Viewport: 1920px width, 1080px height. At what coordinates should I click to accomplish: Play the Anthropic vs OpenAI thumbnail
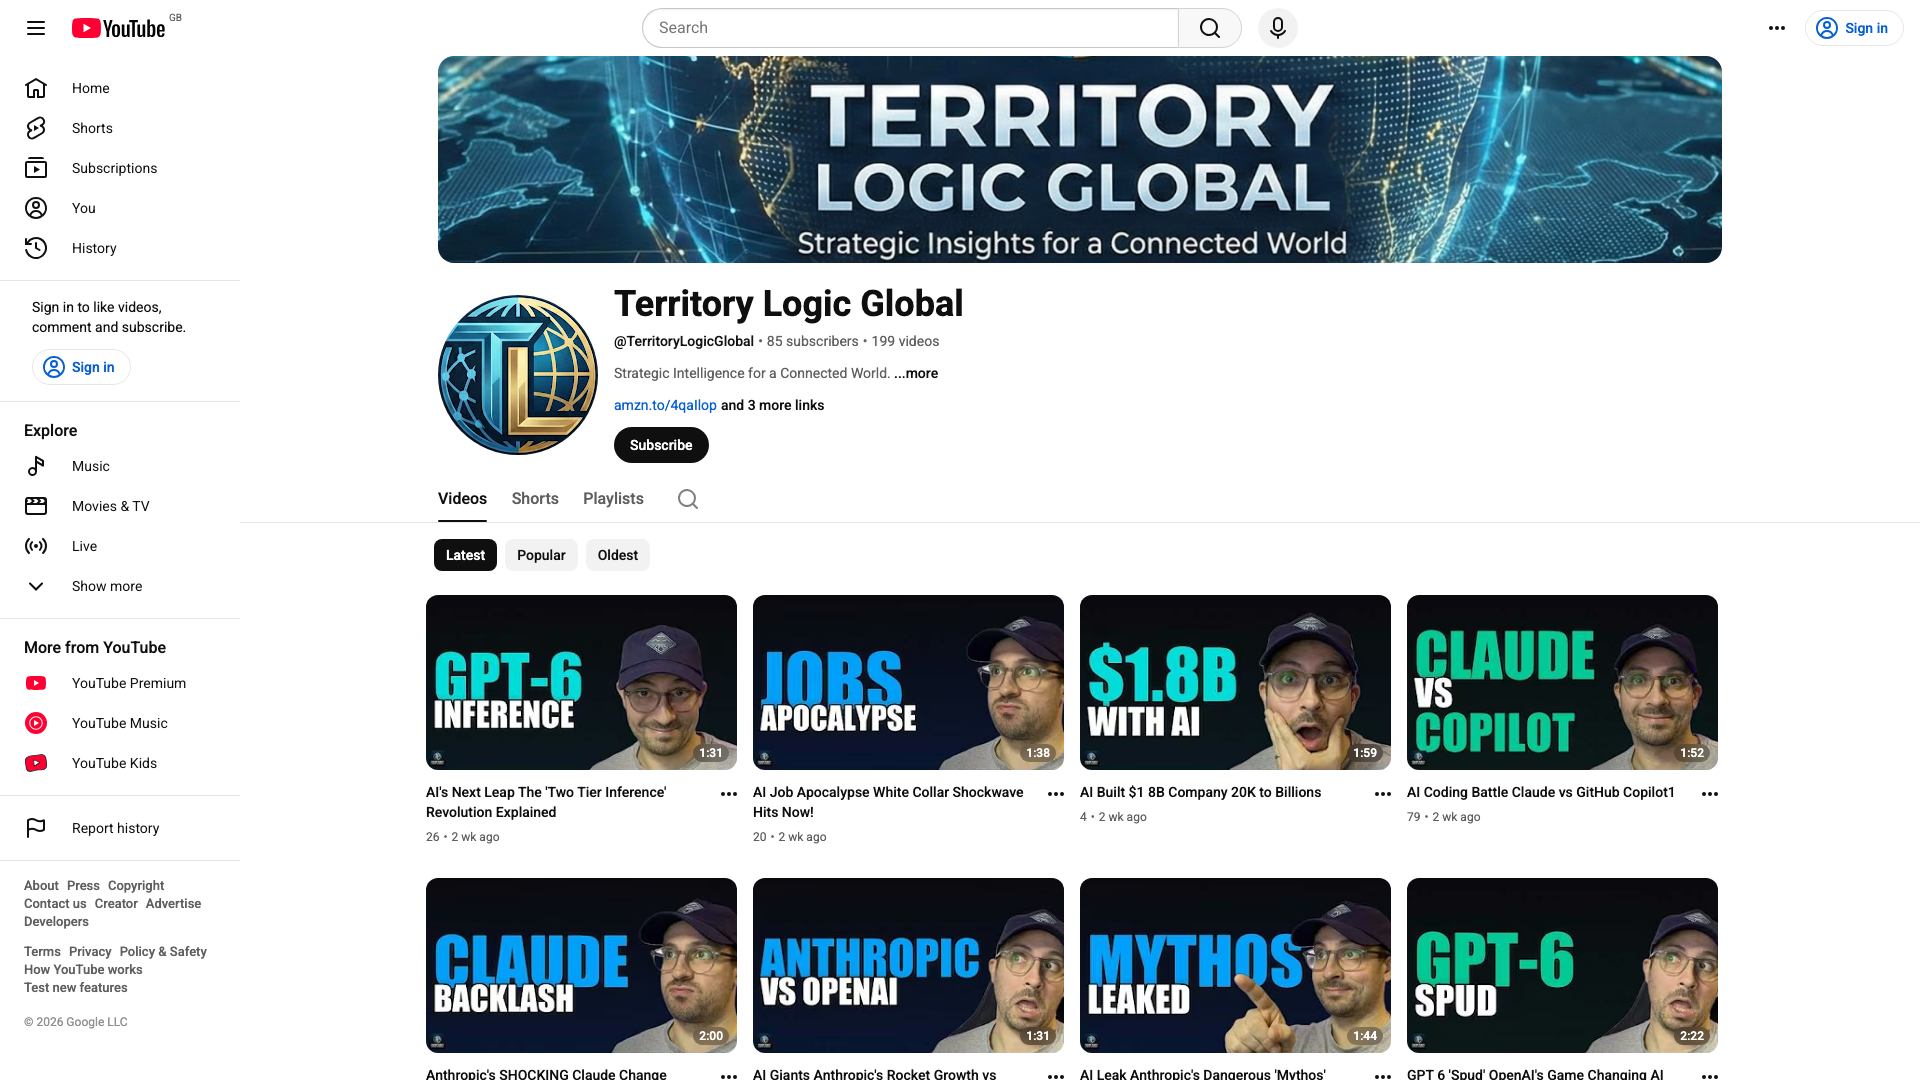pyautogui.click(x=908, y=965)
